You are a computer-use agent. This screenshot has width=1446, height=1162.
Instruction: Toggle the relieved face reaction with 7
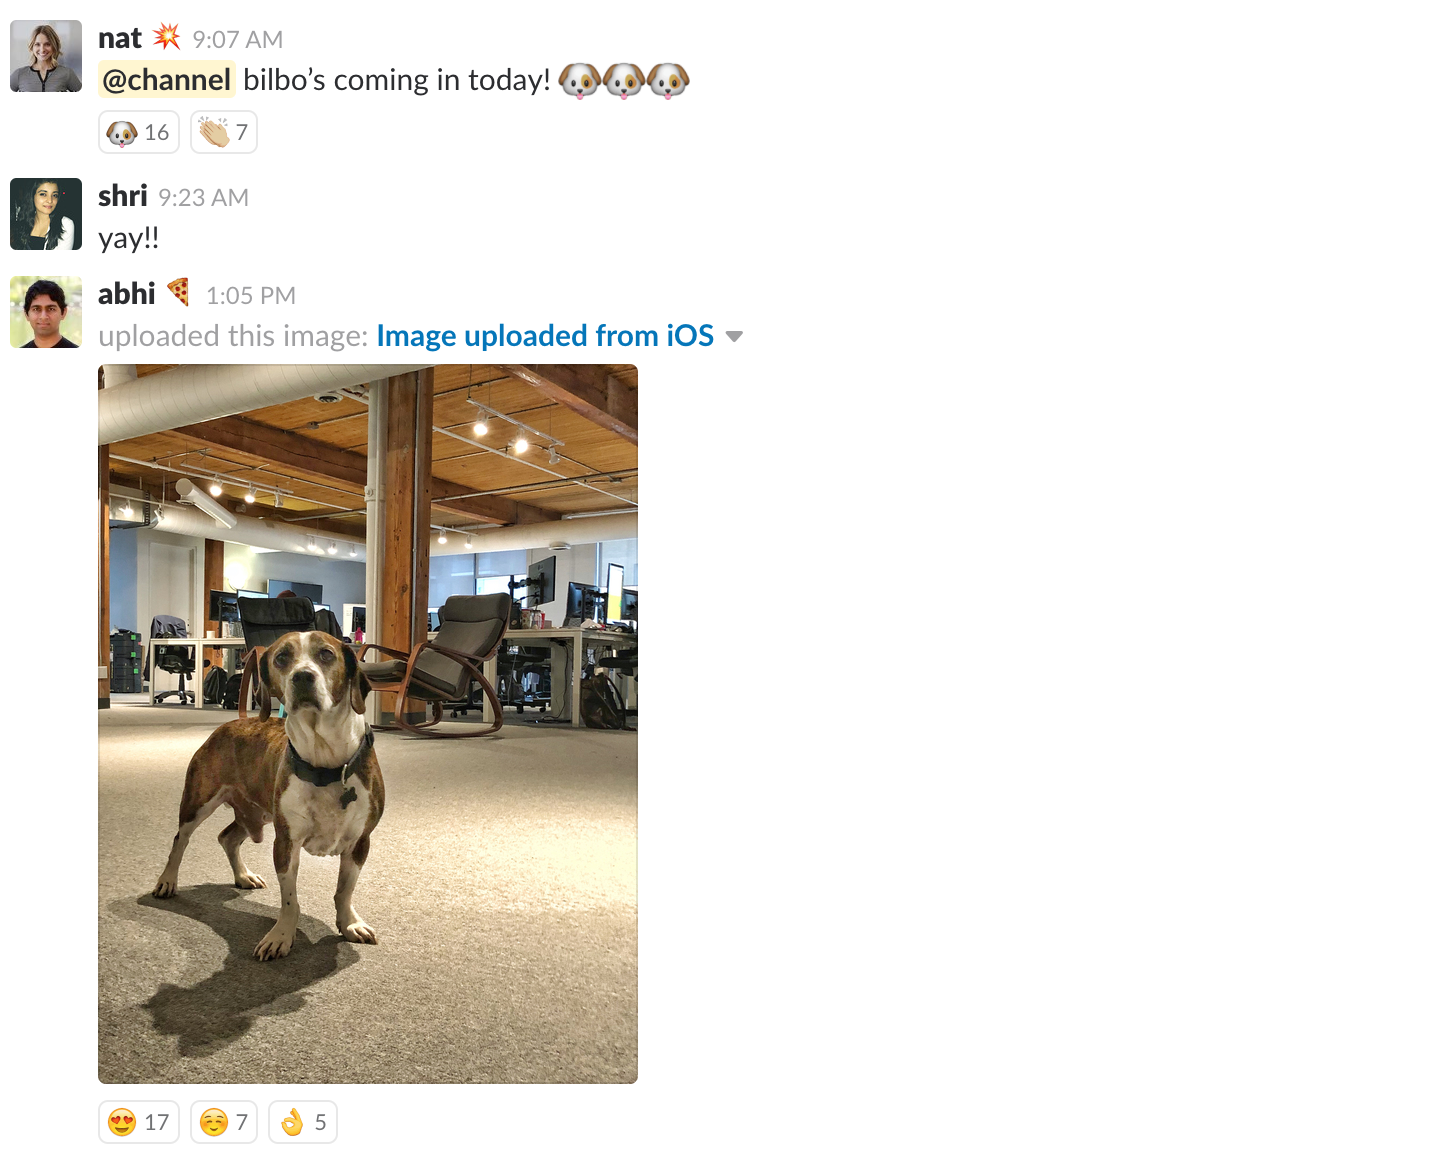pyautogui.click(x=224, y=1122)
